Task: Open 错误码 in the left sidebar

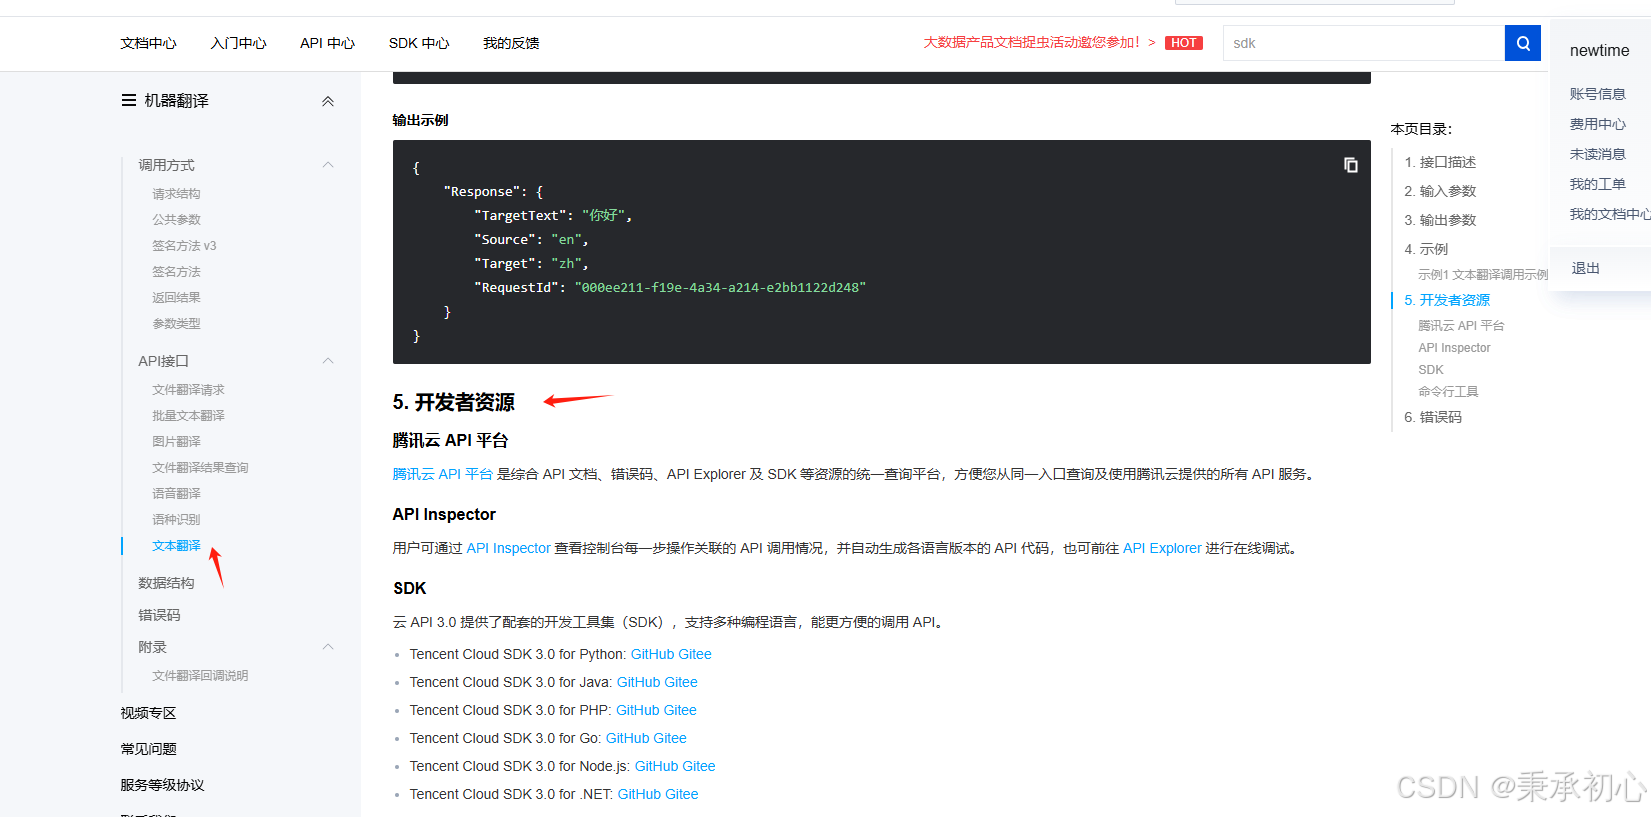Action: (x=159, y=615)
